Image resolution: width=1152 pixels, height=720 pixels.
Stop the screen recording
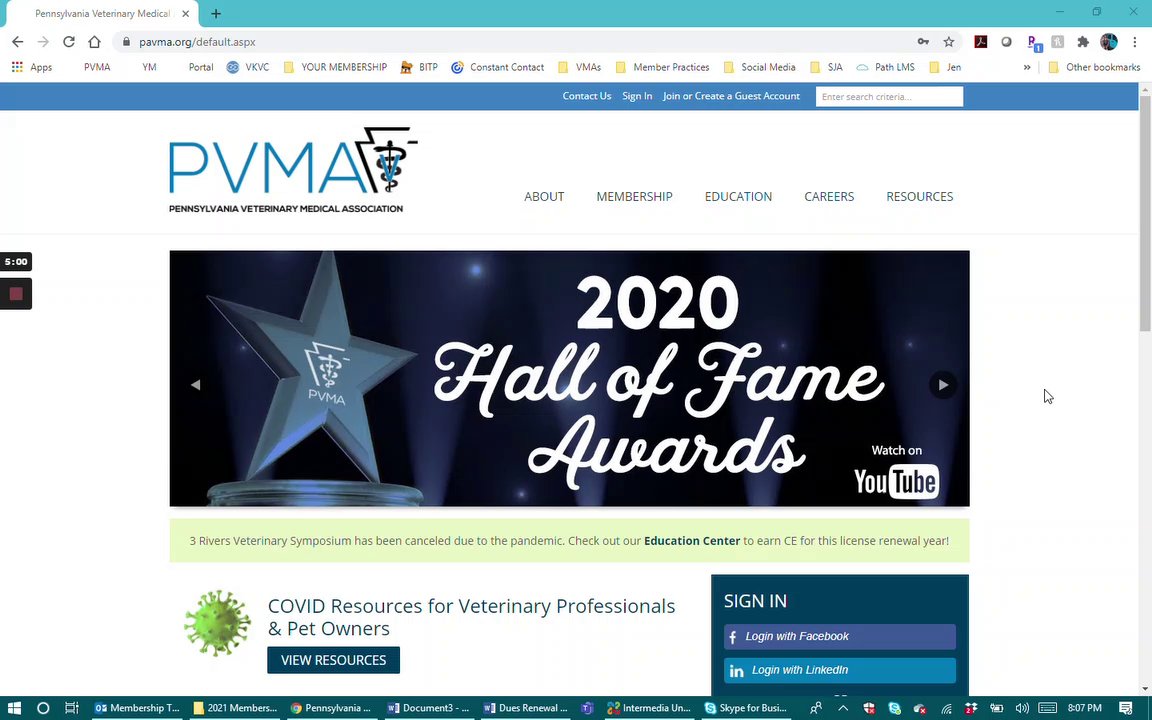[16, 294]
